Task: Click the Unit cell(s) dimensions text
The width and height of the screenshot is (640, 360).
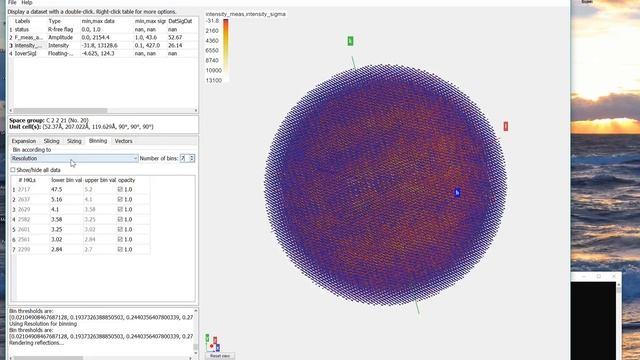Action: click(81, 127)
